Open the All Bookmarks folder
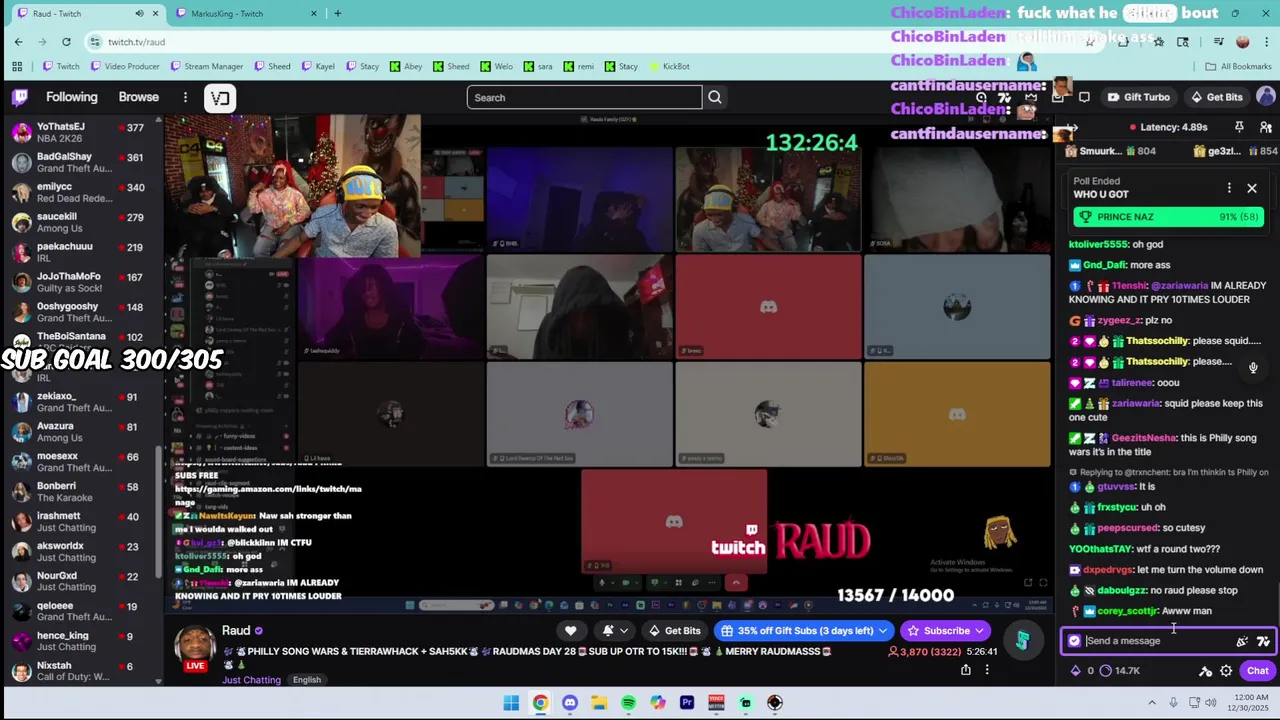This screenshot has height=720, width=1280. click(x=1238, y=66)
